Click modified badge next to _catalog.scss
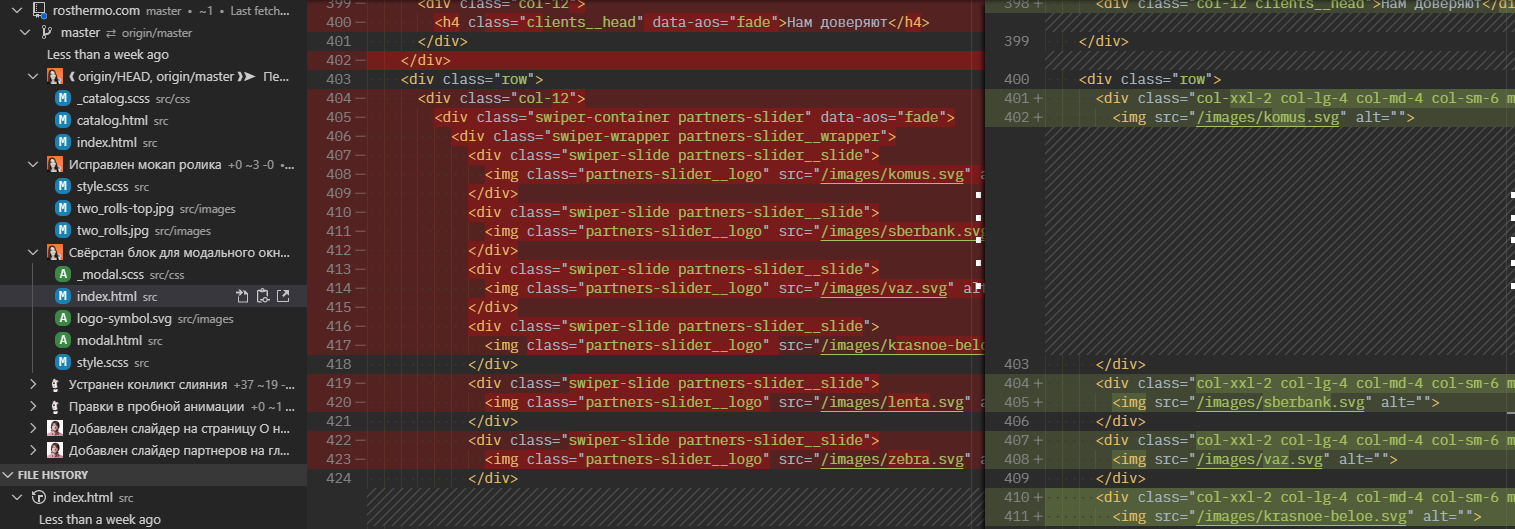Image resolution: width=1515 pixels, height=529 pixels. [x=63, y=99]
